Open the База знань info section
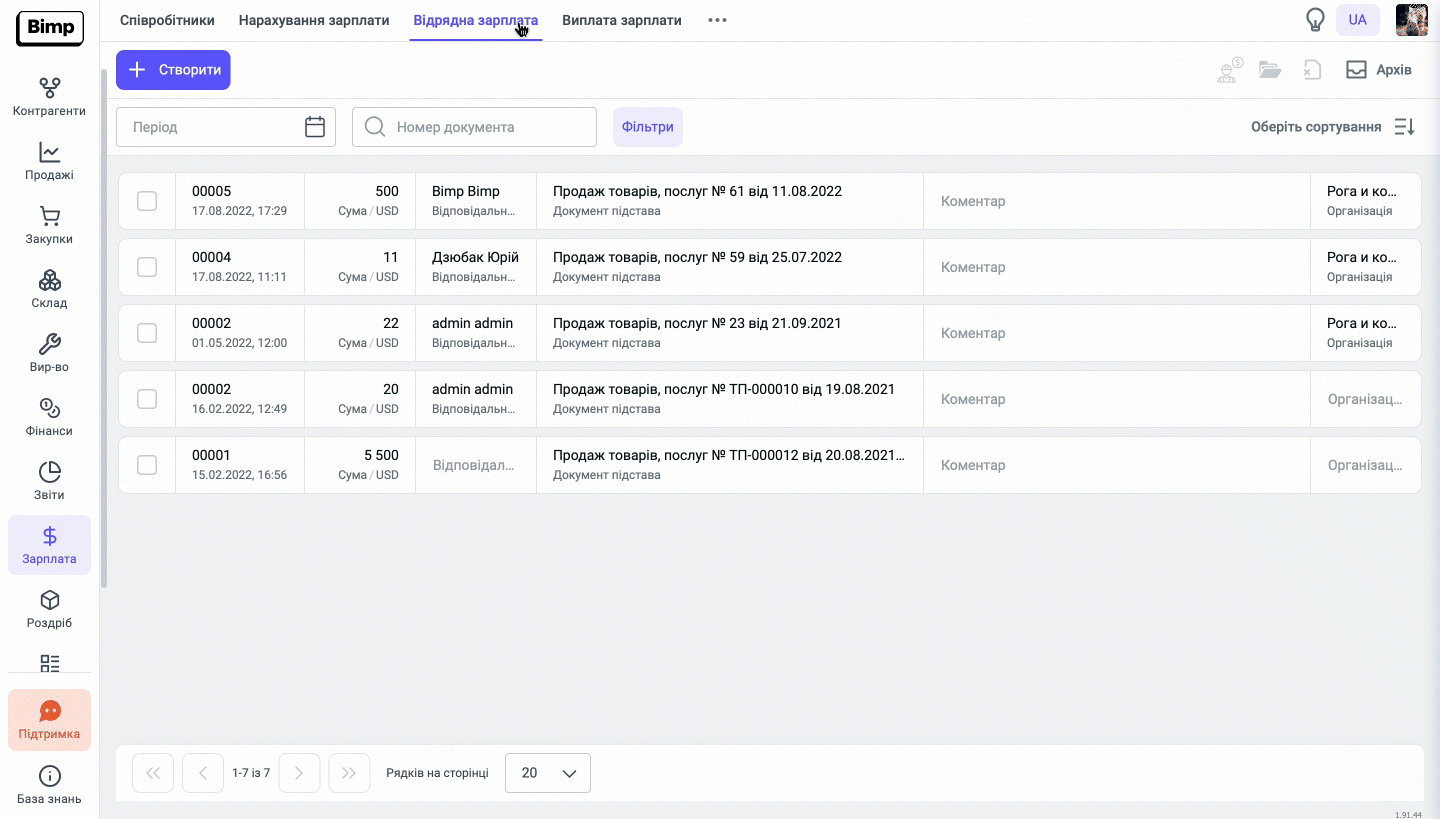1440x819 pixels. [x=49, y=786]
